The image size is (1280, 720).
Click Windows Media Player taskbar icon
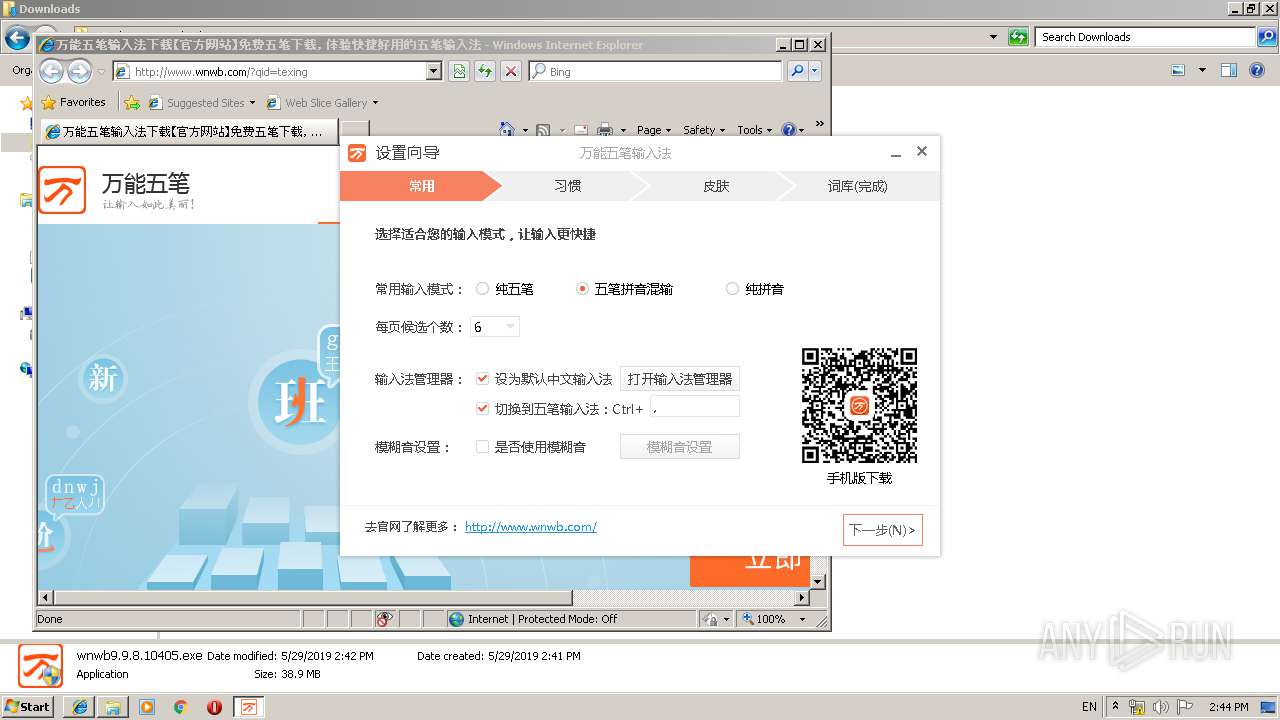click(147, 706)
